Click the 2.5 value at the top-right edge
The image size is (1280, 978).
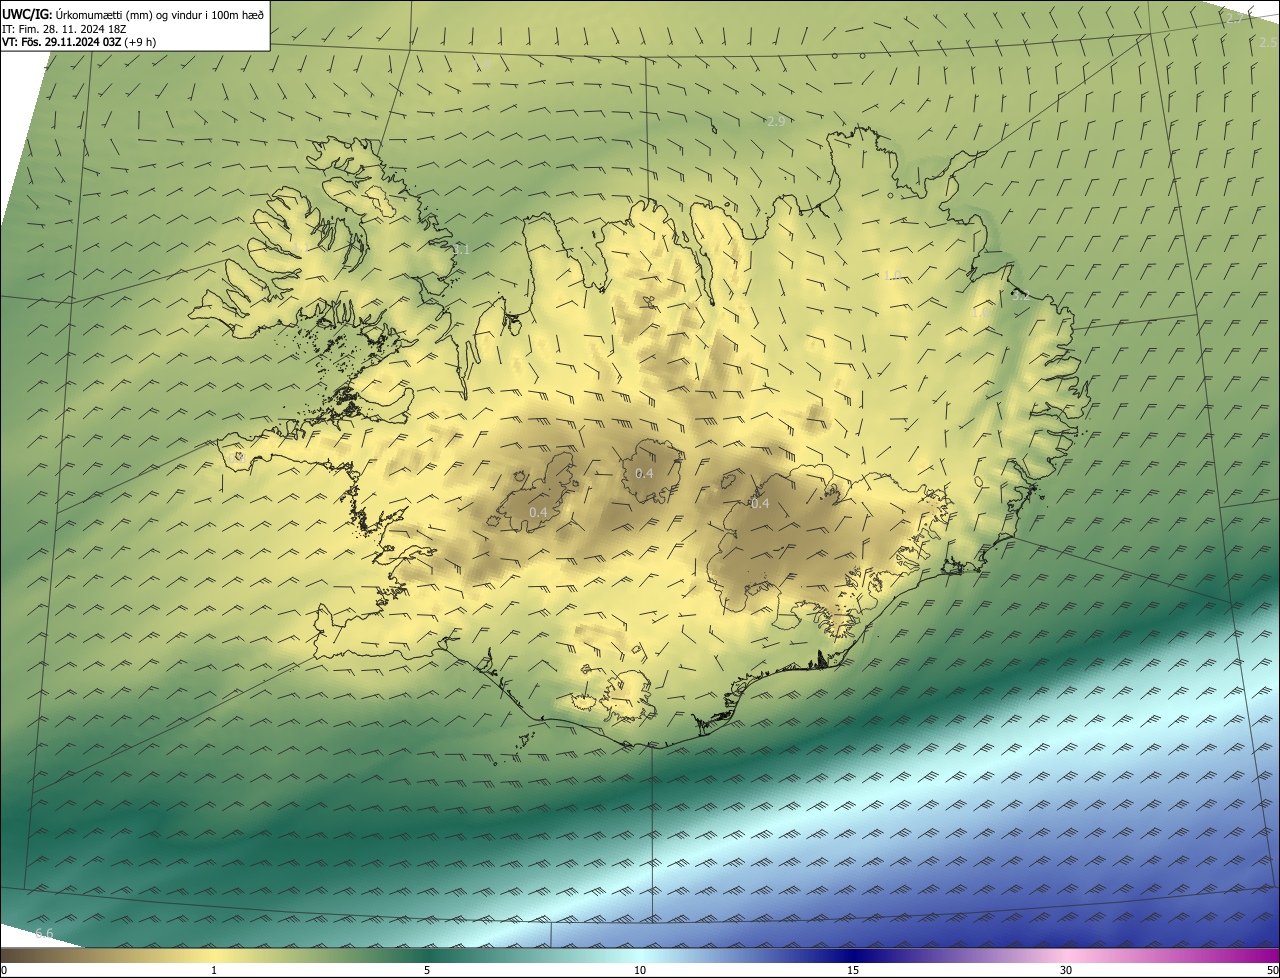(1268, 42)
